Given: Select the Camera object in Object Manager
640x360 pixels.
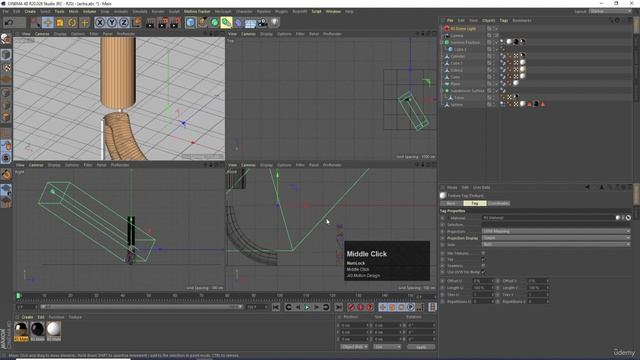Looking at the screenshot, I should click(x=457, y=36).
